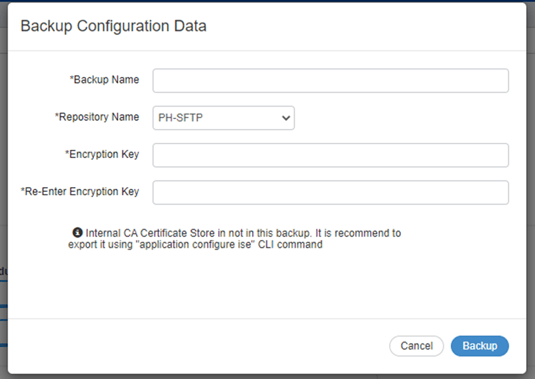
Task: Click the info icon beside Internal CA notice
Action: click(77, 232)
